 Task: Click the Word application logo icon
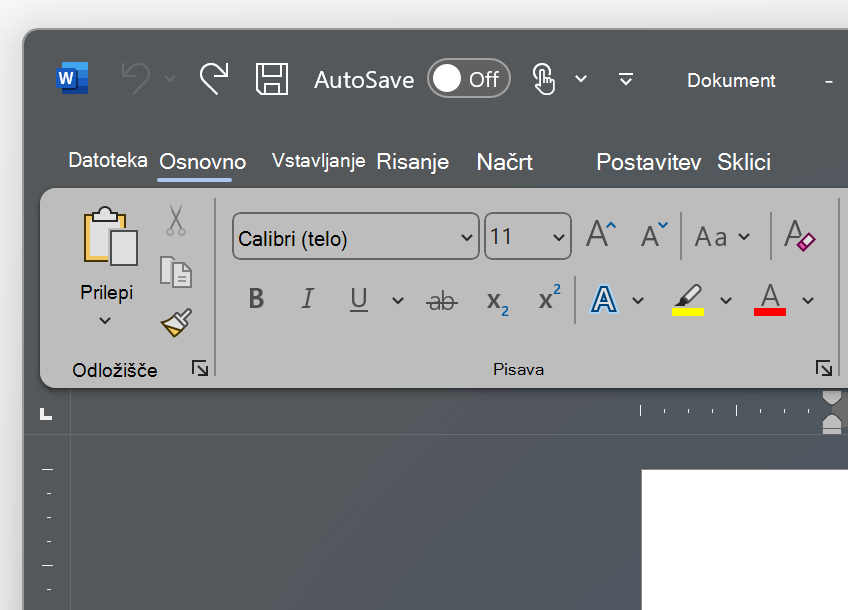[72, 78]
